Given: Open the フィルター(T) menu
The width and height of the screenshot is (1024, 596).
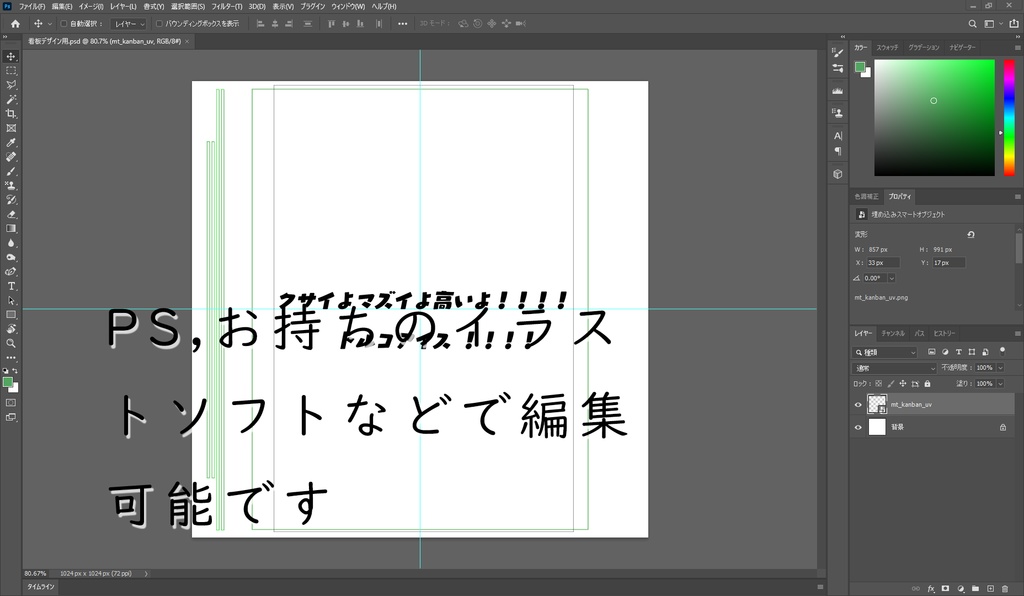Looking at the screenshot, I should 227,7.
